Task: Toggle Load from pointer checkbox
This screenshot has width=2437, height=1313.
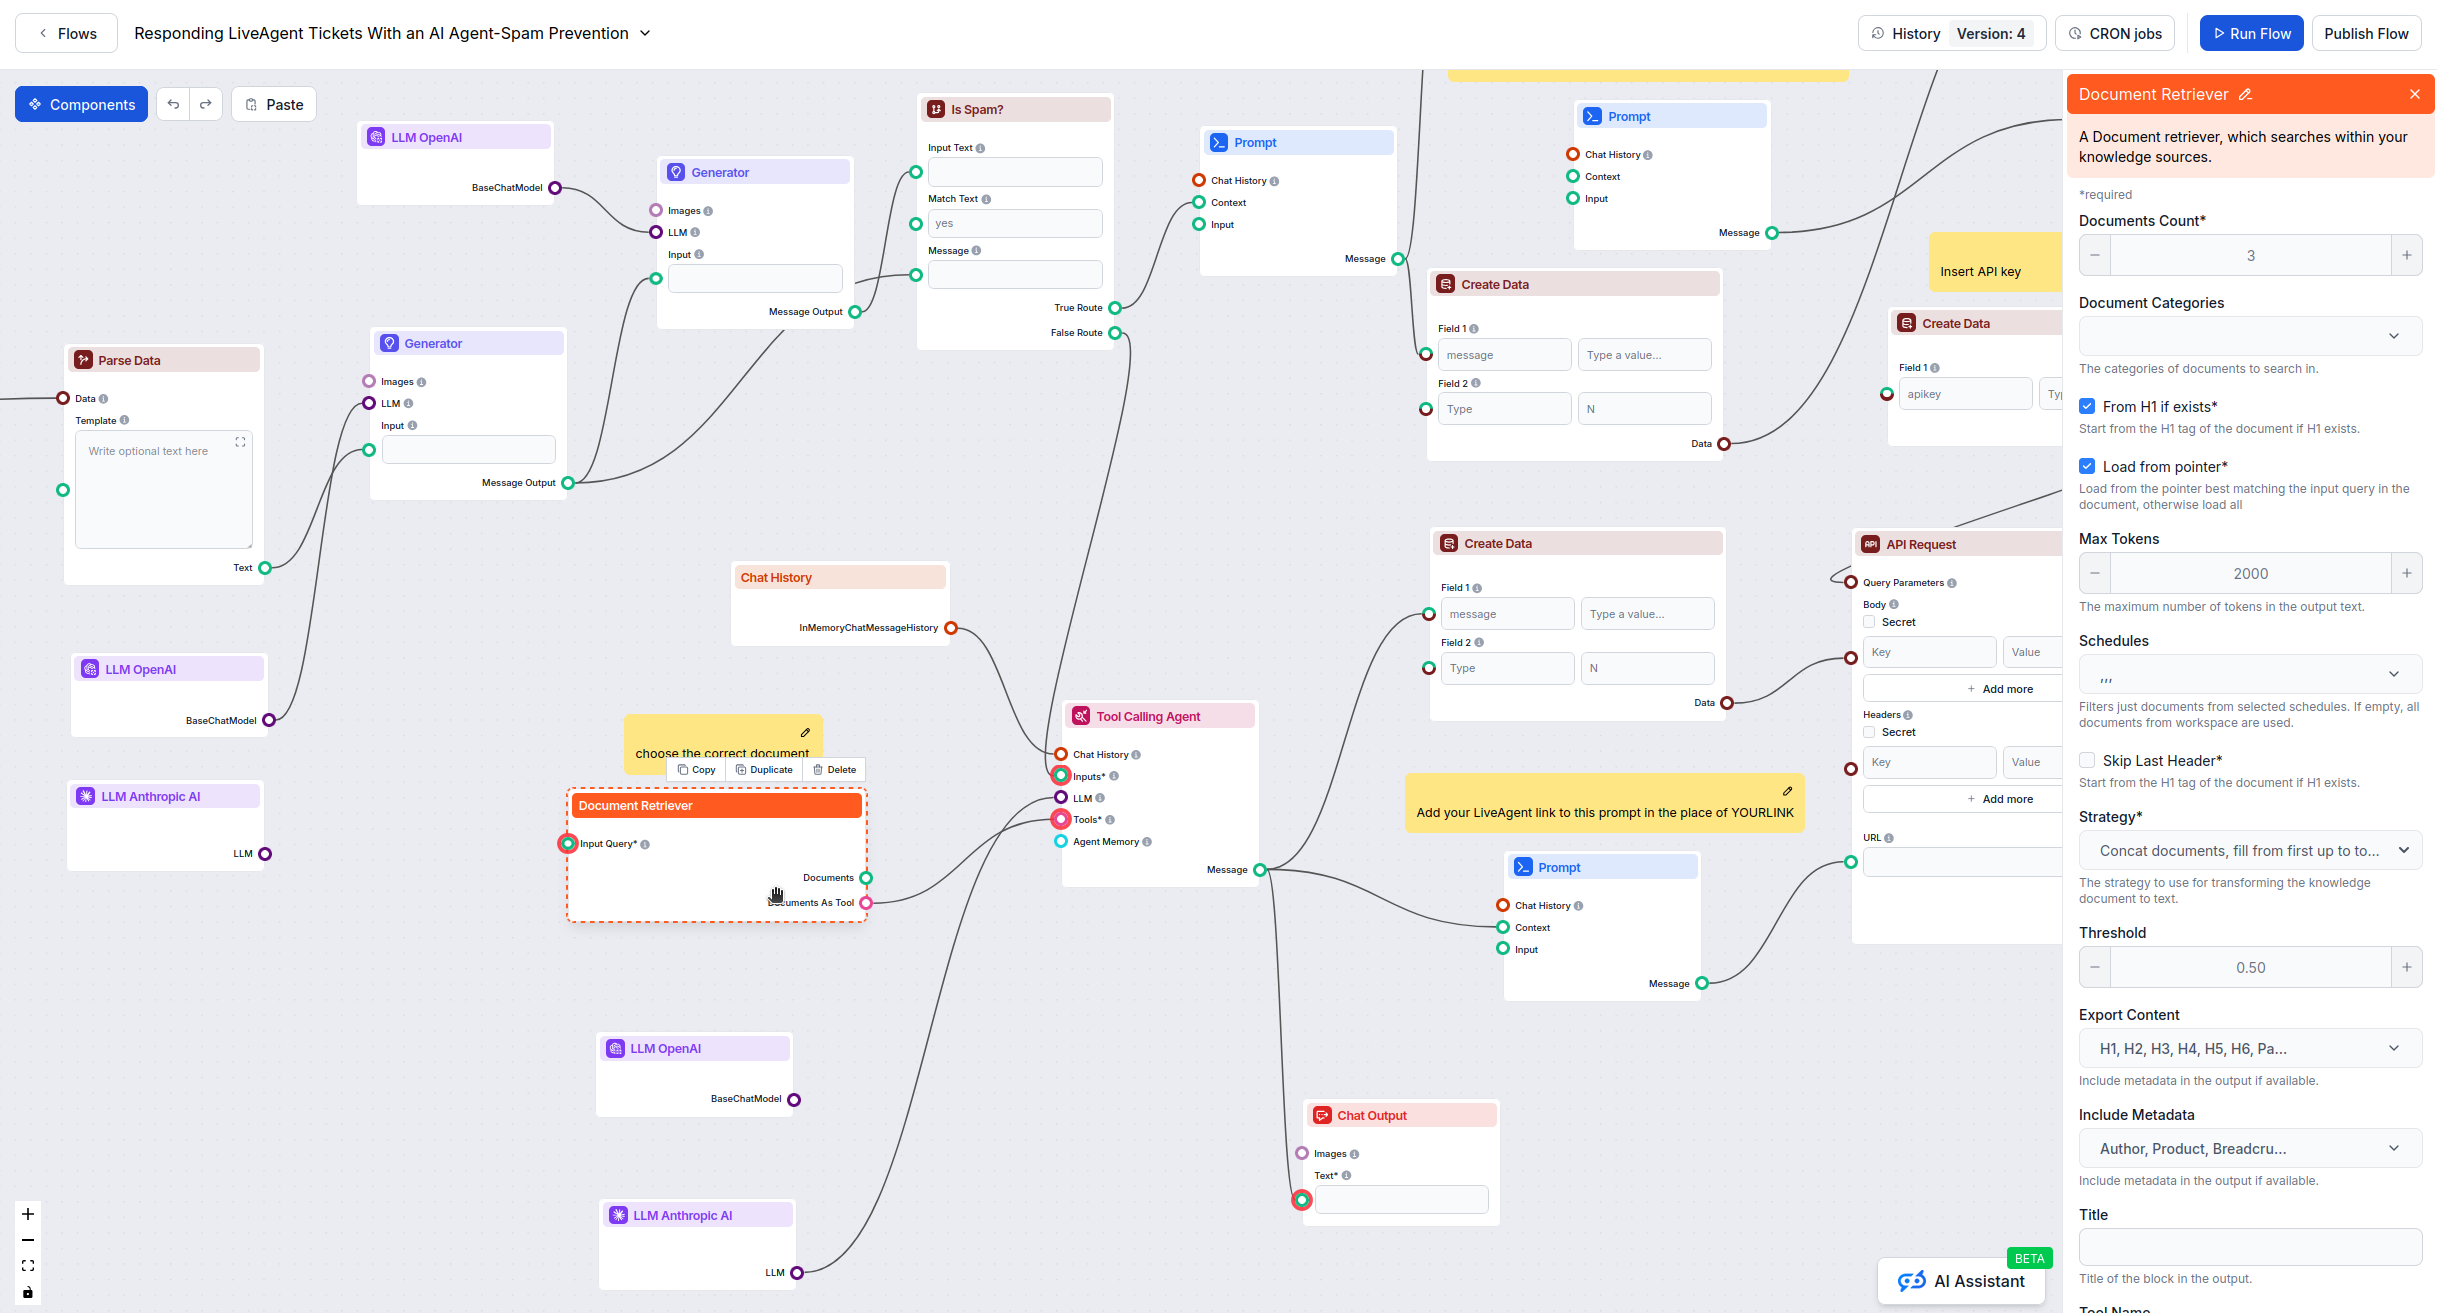Action: click(x=2087, y=466)
